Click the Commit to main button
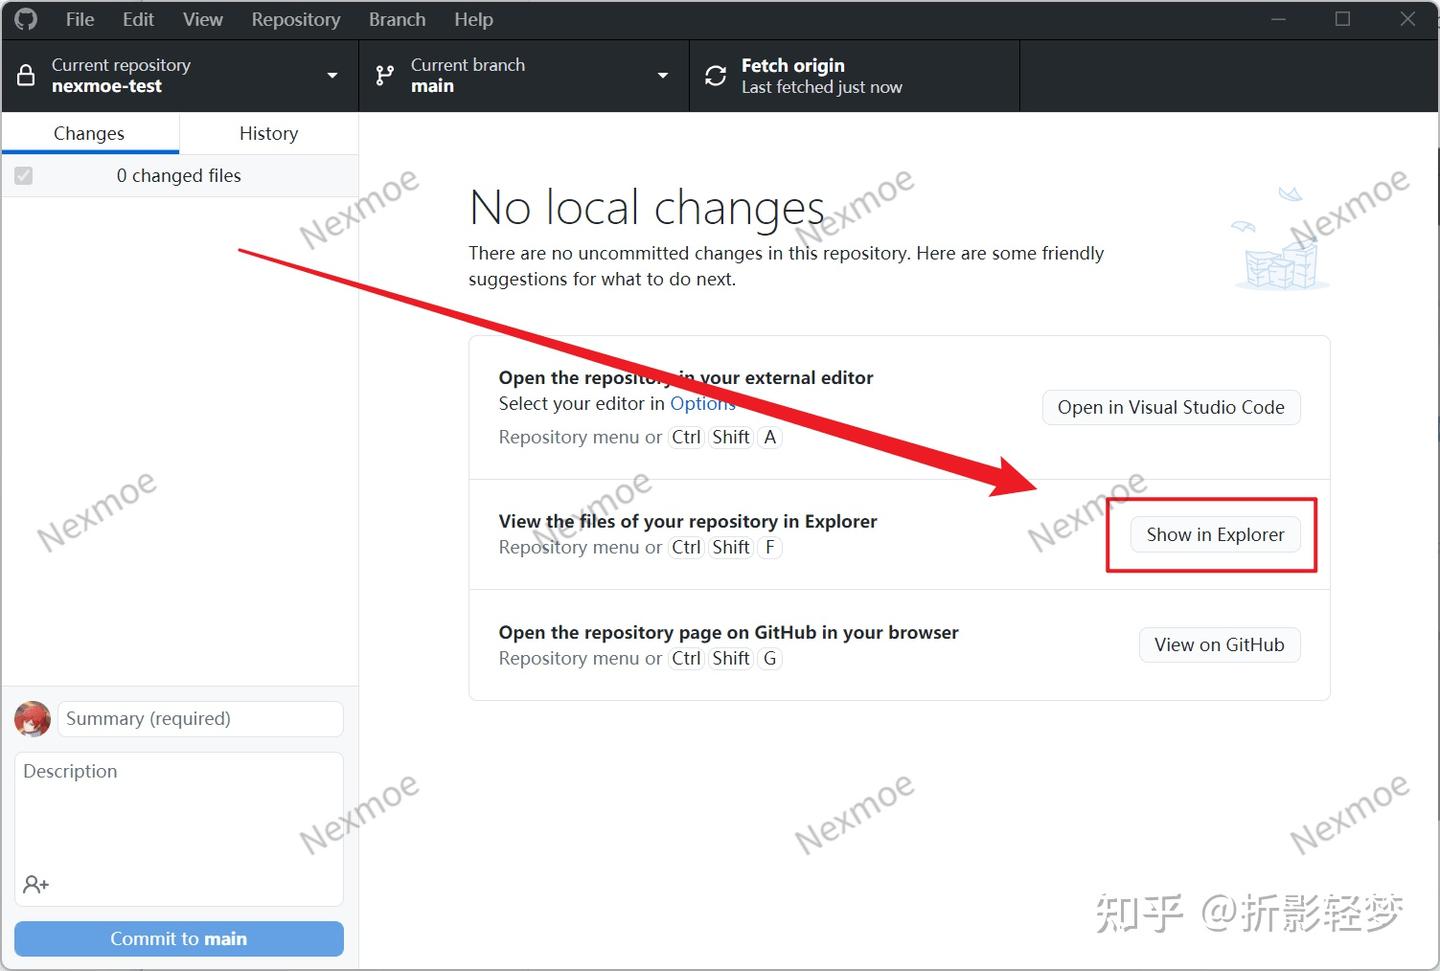This screenshot has height=971, width=1440. coord(178,938)
